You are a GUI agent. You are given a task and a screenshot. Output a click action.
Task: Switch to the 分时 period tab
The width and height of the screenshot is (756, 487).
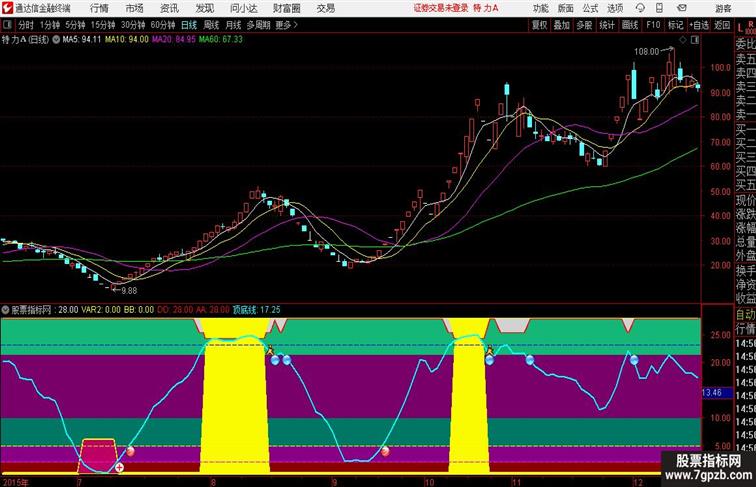click(x=26, y=25)
